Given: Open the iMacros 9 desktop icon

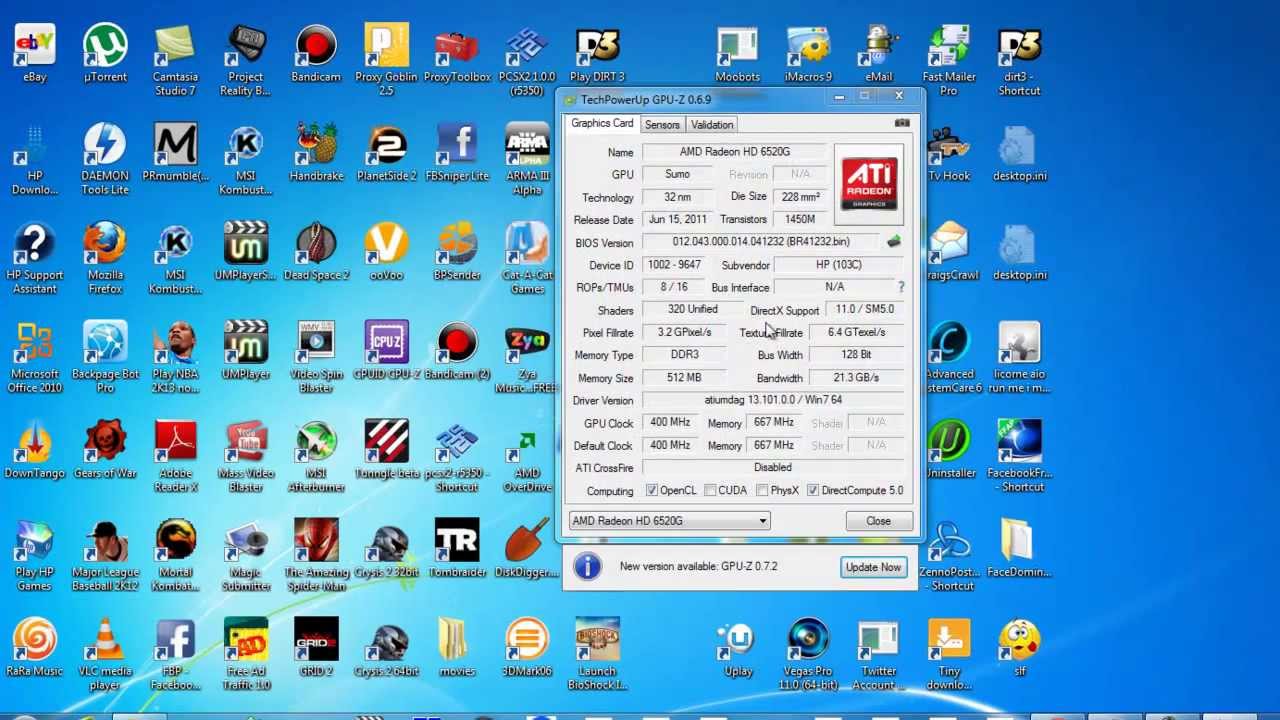Looking at the screenshot, I should pyautogui.click(x=808, y=52).
